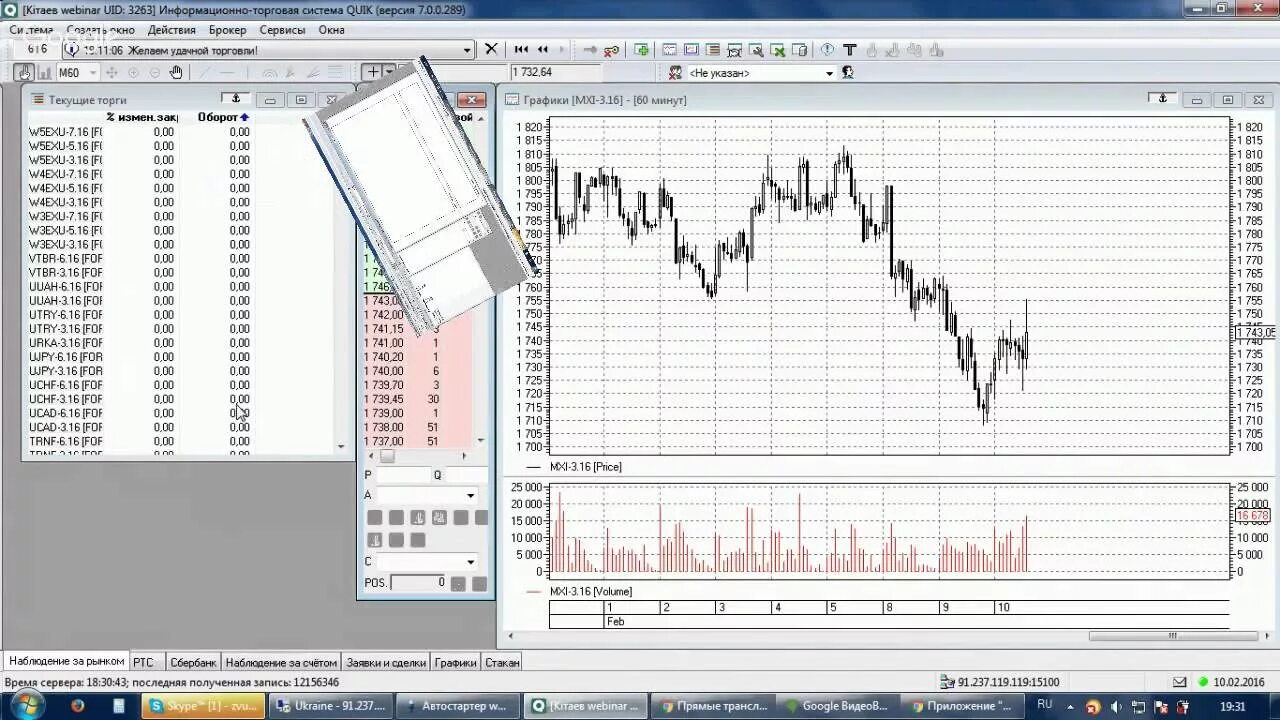Switch to the Сбербанк tab

tap(193, 662)
